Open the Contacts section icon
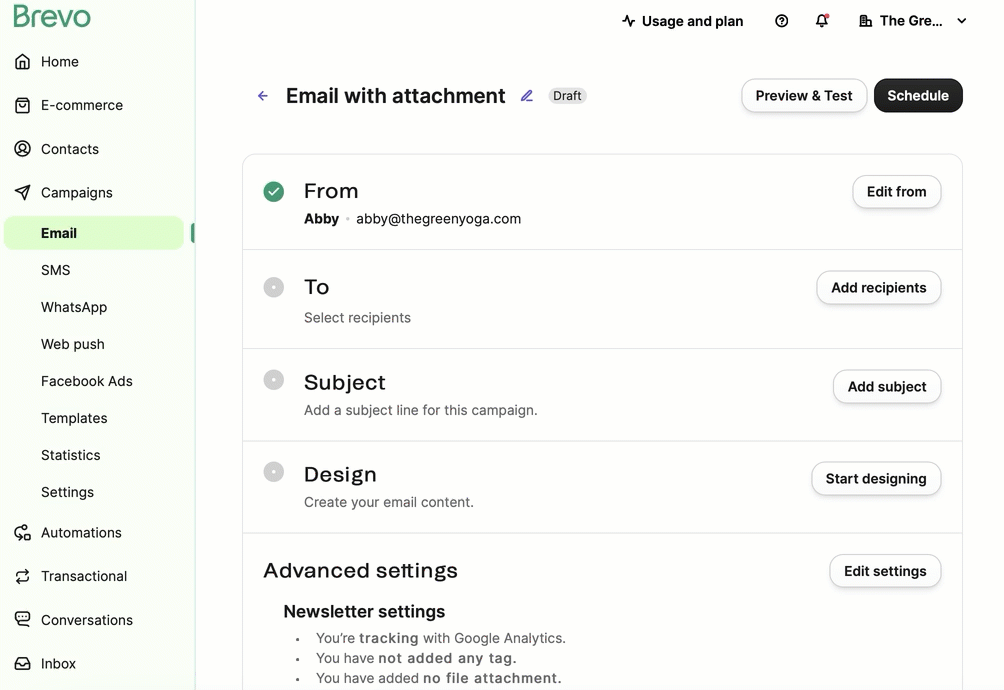The image size is (1004, 690). tap(21, 148)
